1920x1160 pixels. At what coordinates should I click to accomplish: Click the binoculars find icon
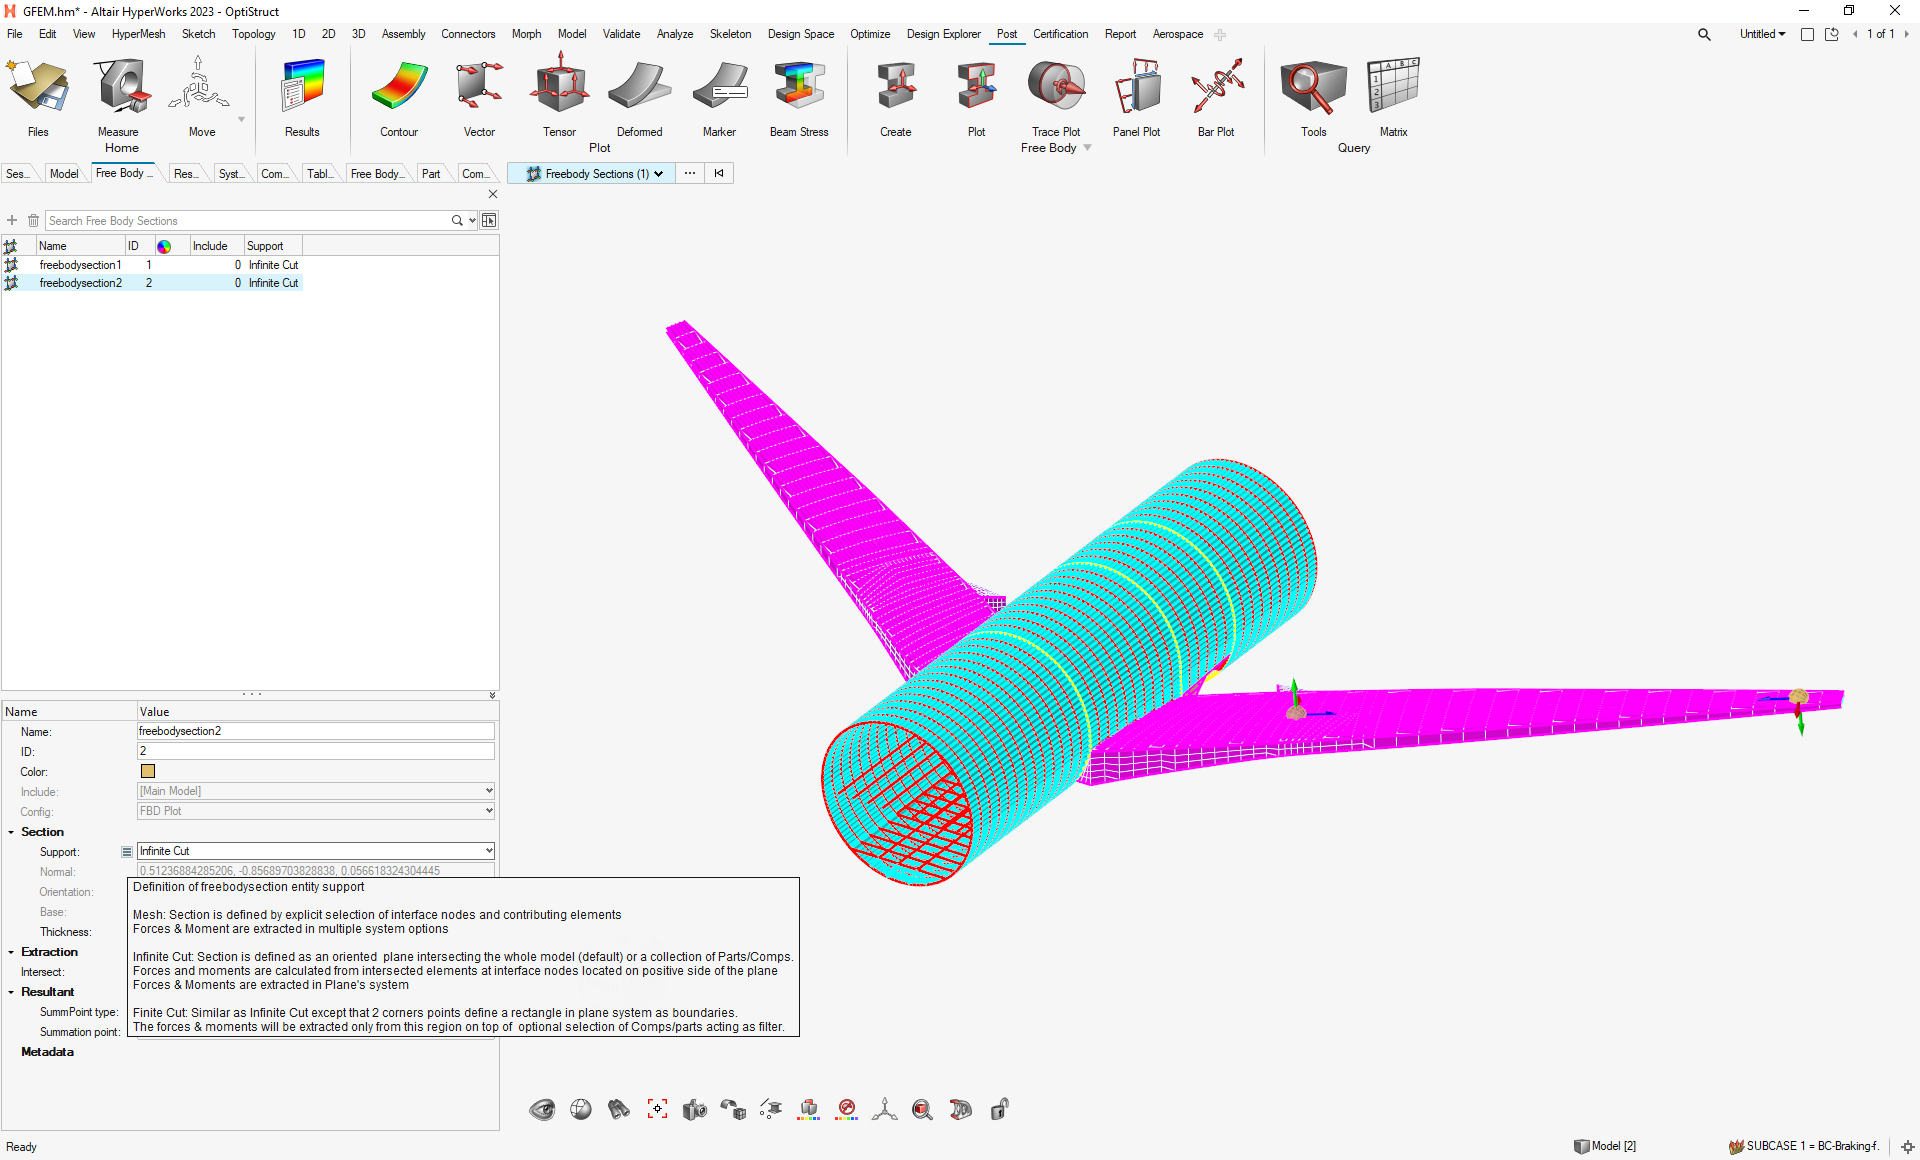[x=618, y=1109]
